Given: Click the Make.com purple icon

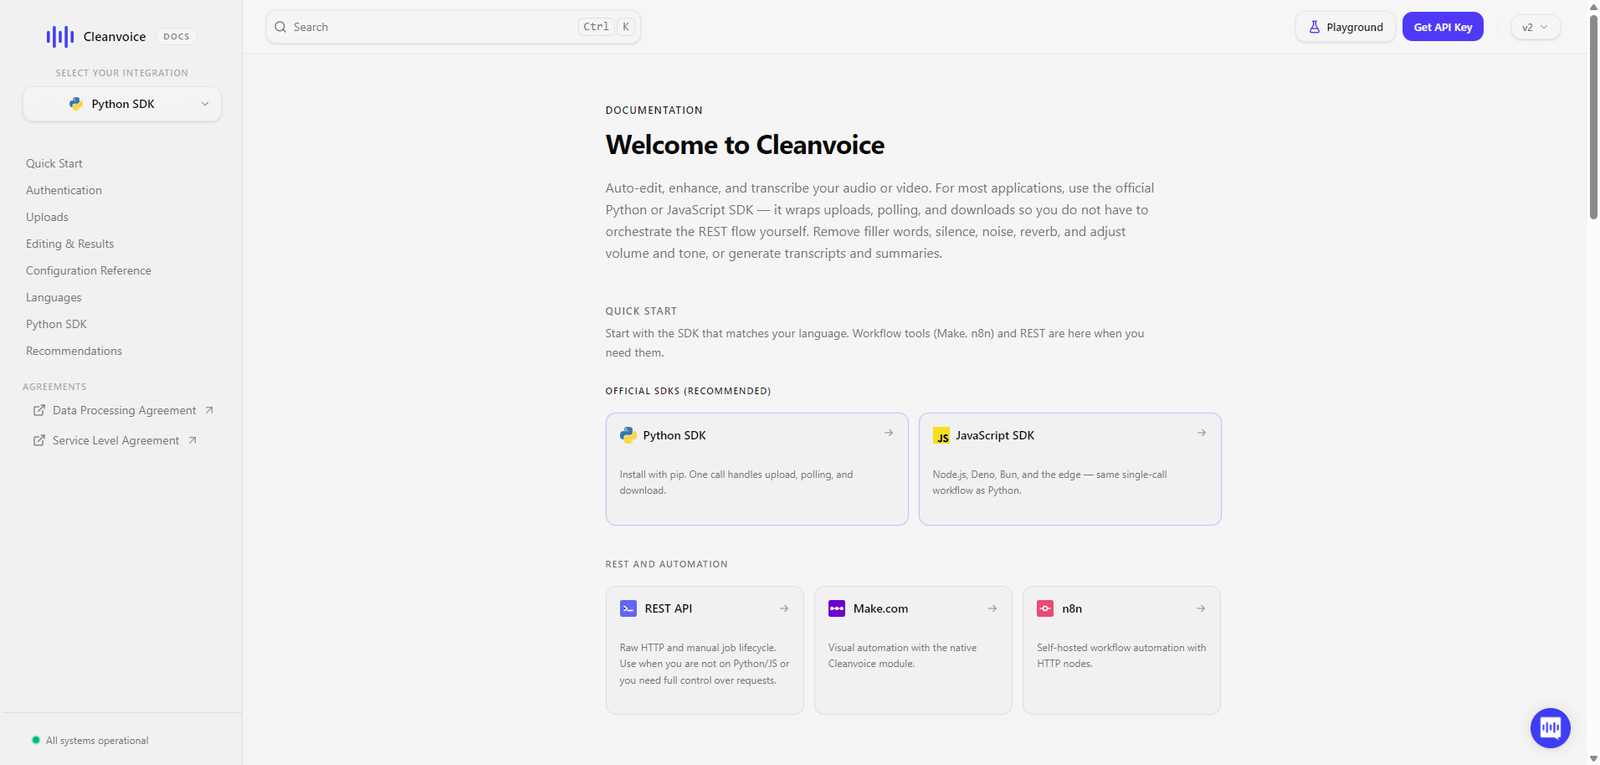Looking at the screenshot, I should coord(837,608).
